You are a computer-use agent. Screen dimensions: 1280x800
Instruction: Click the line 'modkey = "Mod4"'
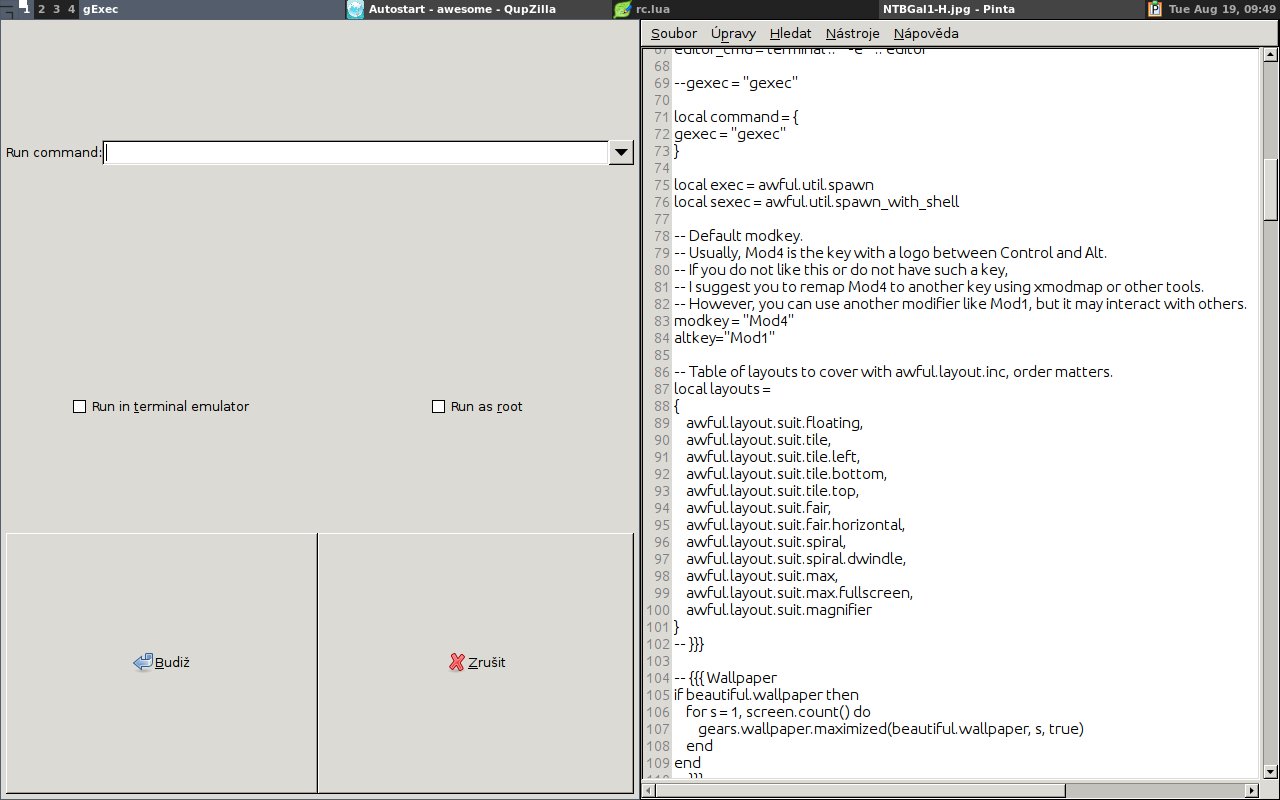pos(734,321)
